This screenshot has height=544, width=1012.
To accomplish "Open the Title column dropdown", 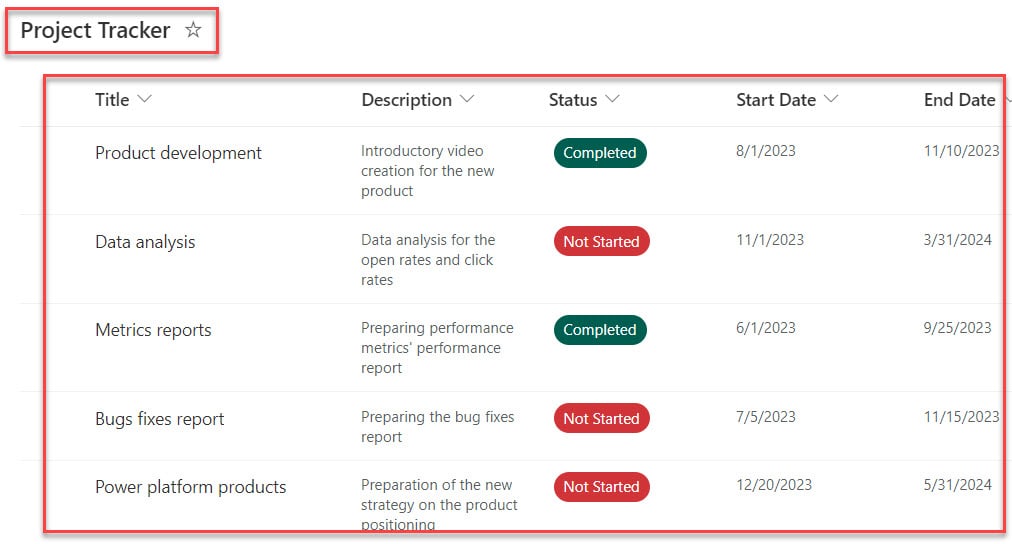I will 145,99.
